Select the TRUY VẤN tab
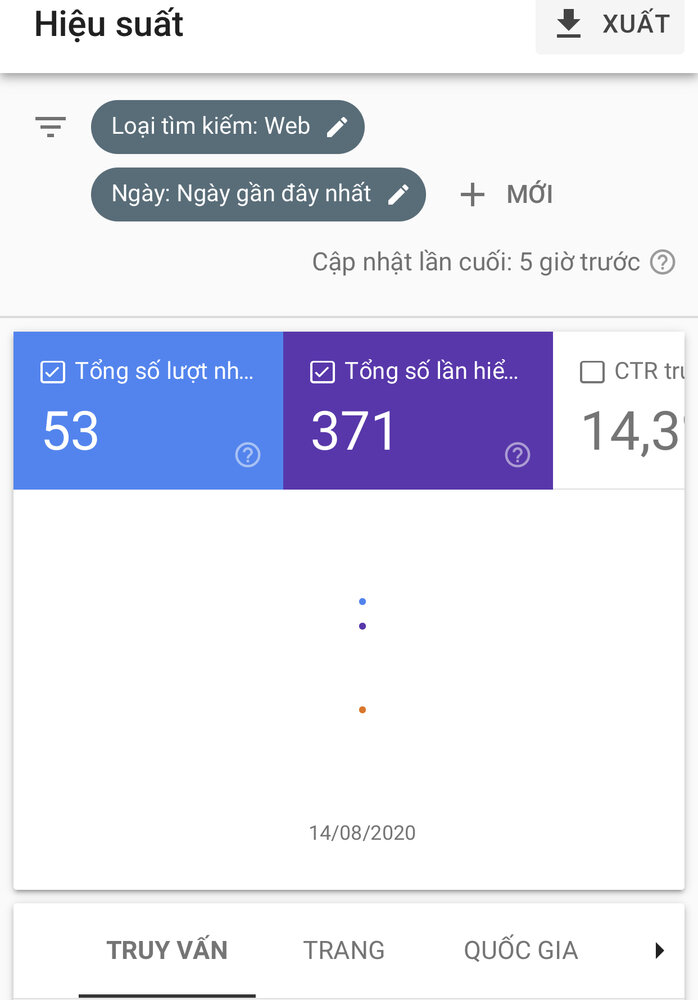698x1000 pixels. click(167, 950)
